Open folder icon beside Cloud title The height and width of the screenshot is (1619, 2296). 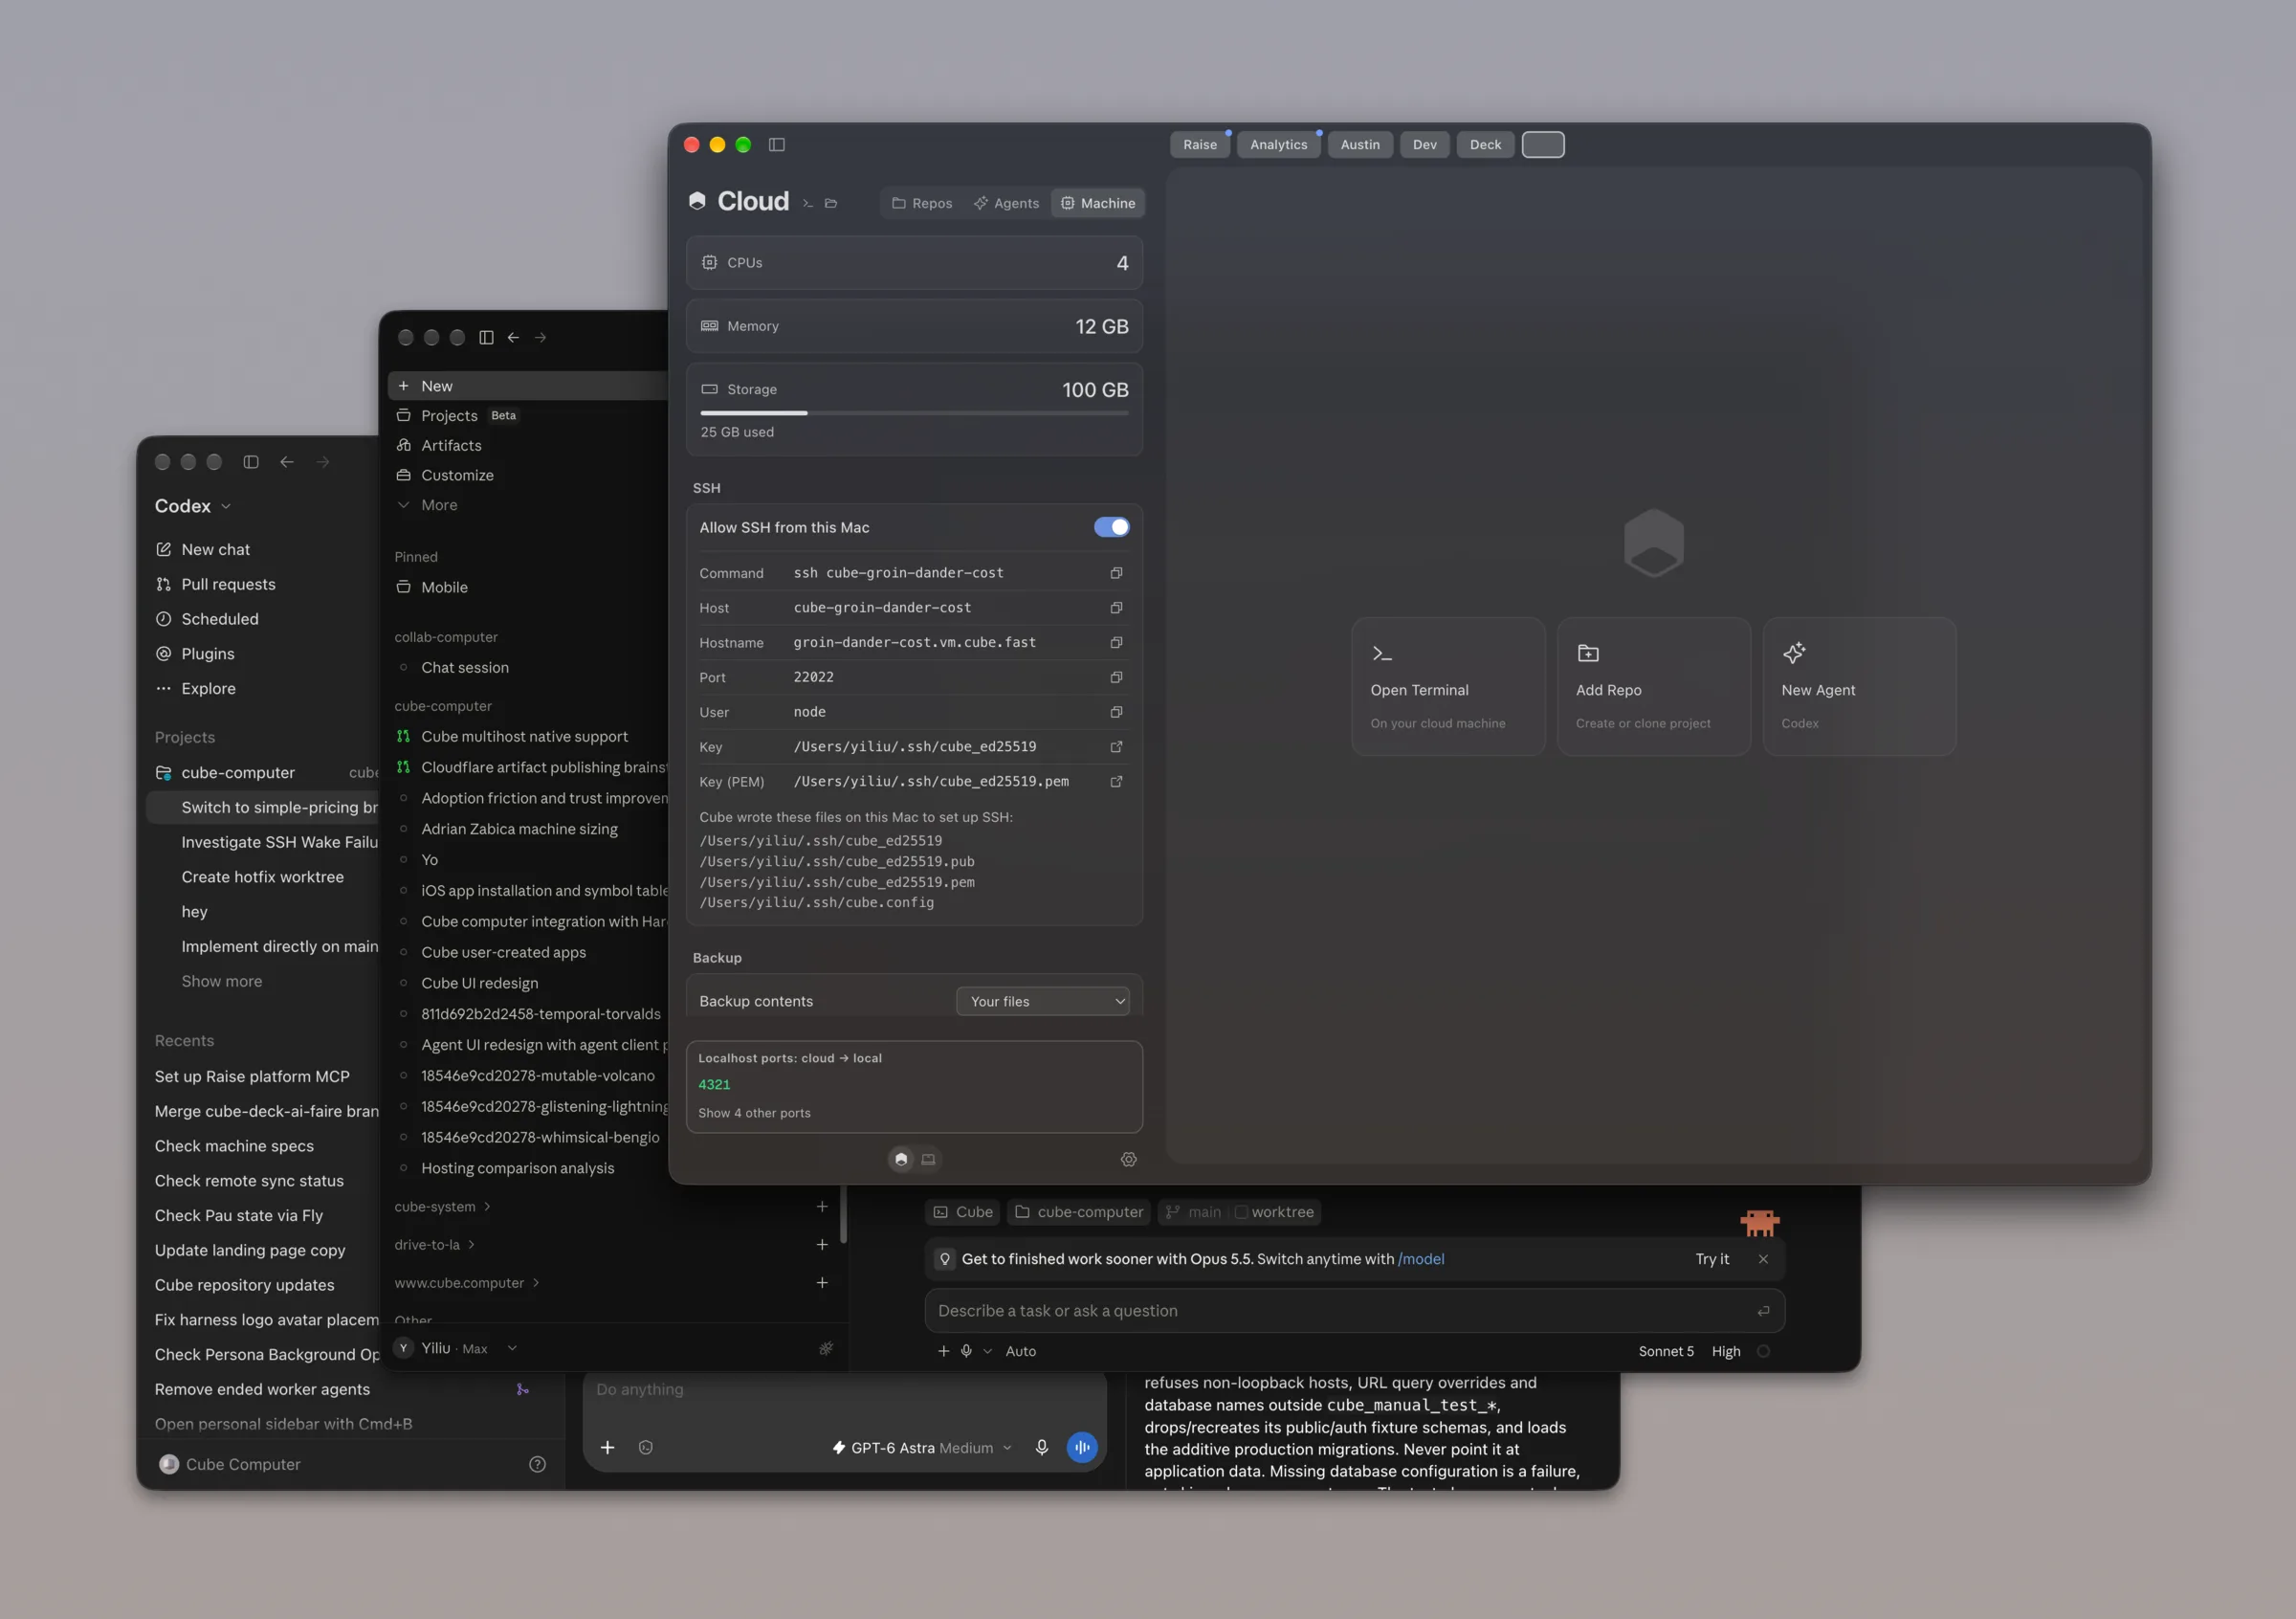831,203
